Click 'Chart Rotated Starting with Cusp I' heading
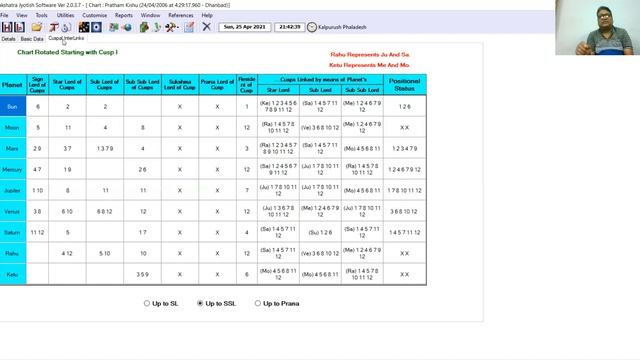This screenshot has height=360, width=640. point(67,52)
